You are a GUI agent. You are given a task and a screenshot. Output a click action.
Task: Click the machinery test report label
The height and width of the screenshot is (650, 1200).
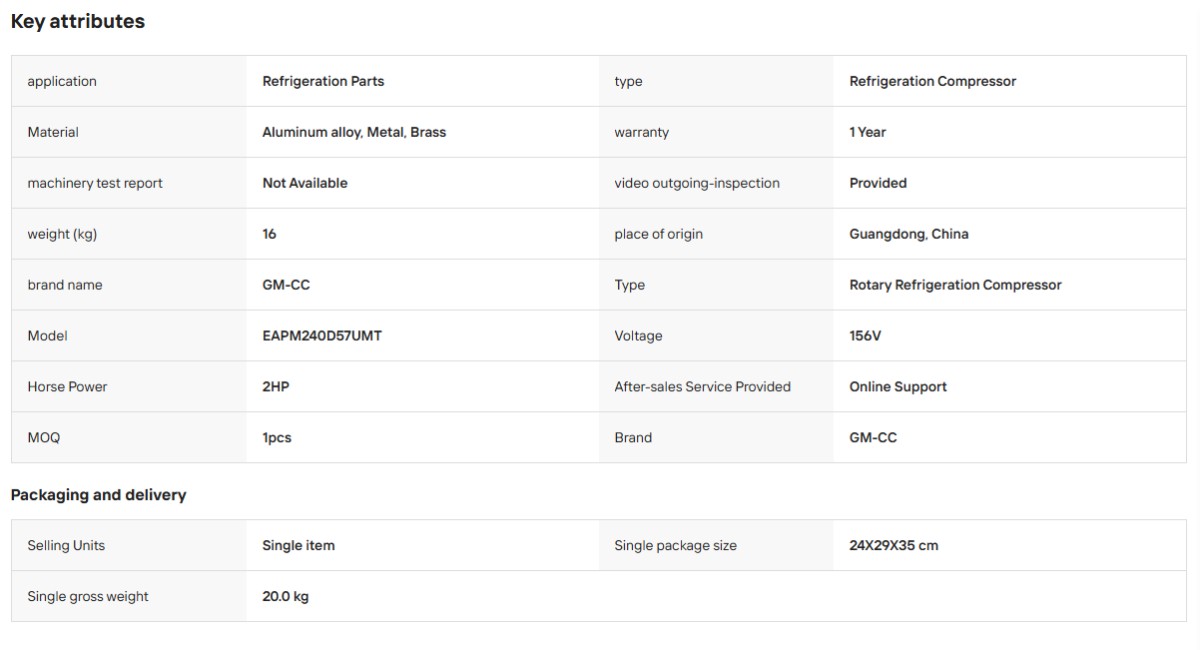[95, 183]
